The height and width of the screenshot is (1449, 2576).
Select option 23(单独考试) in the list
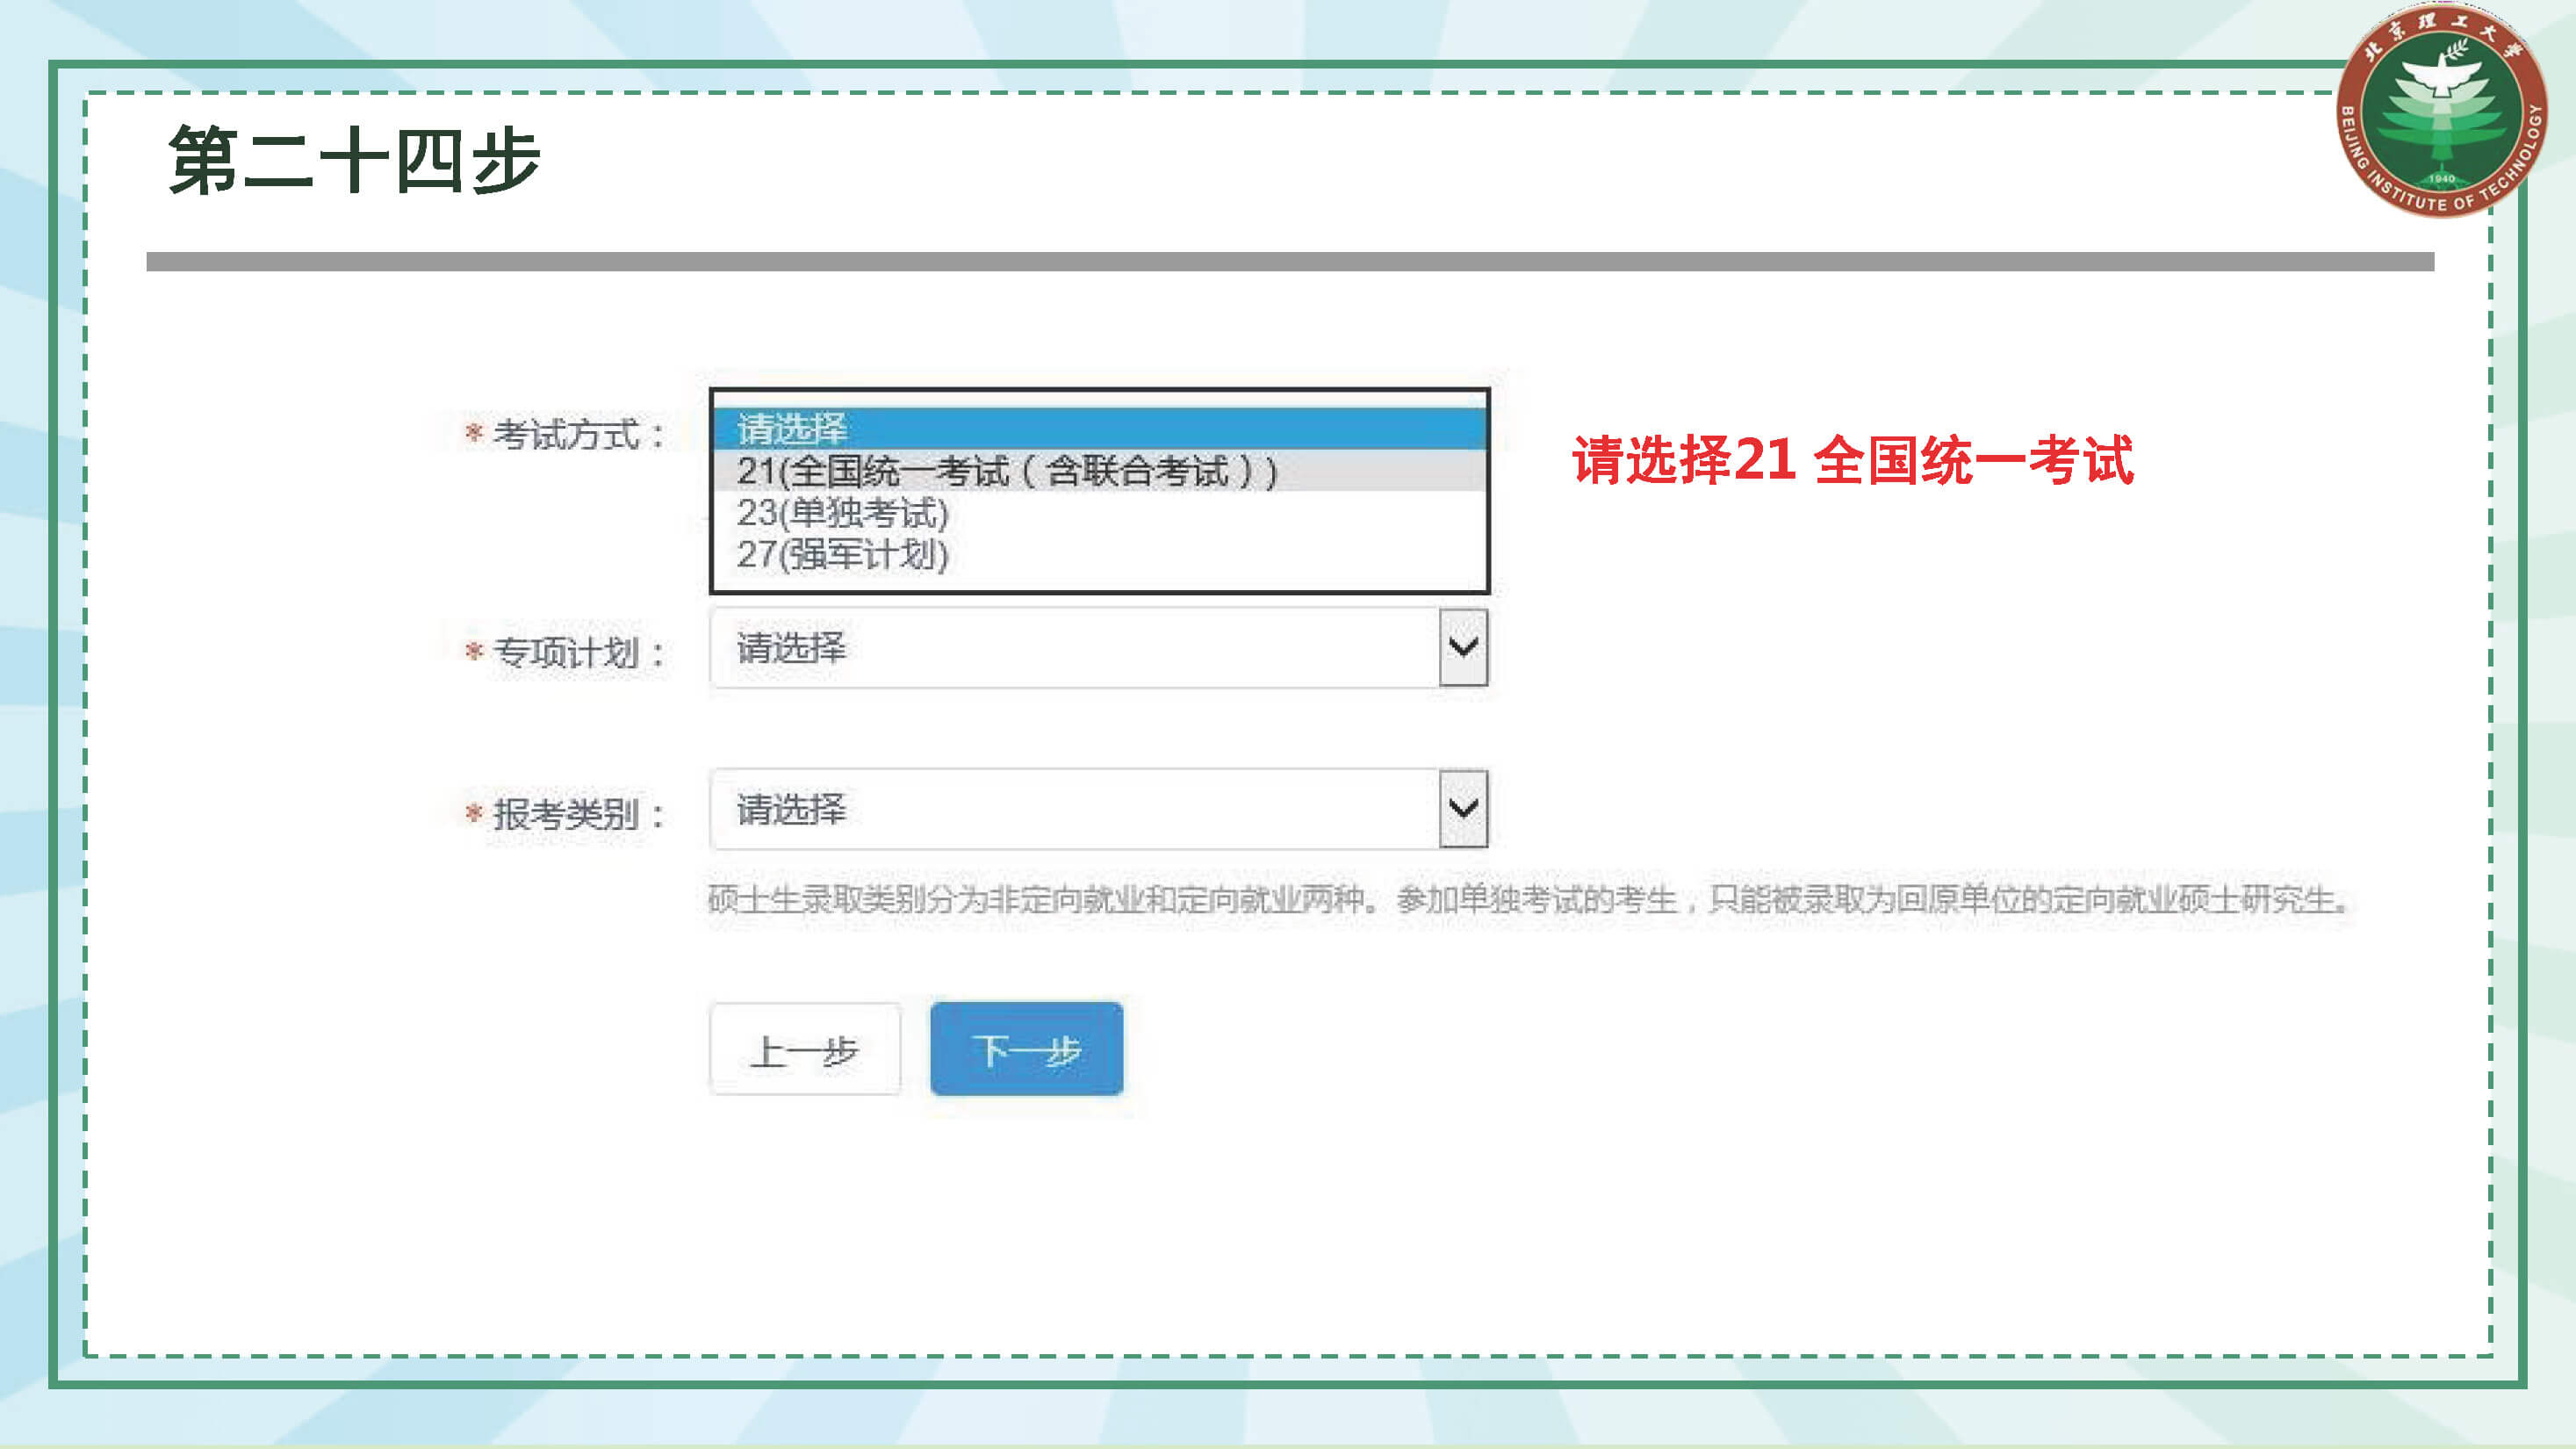tap(842, 513)
